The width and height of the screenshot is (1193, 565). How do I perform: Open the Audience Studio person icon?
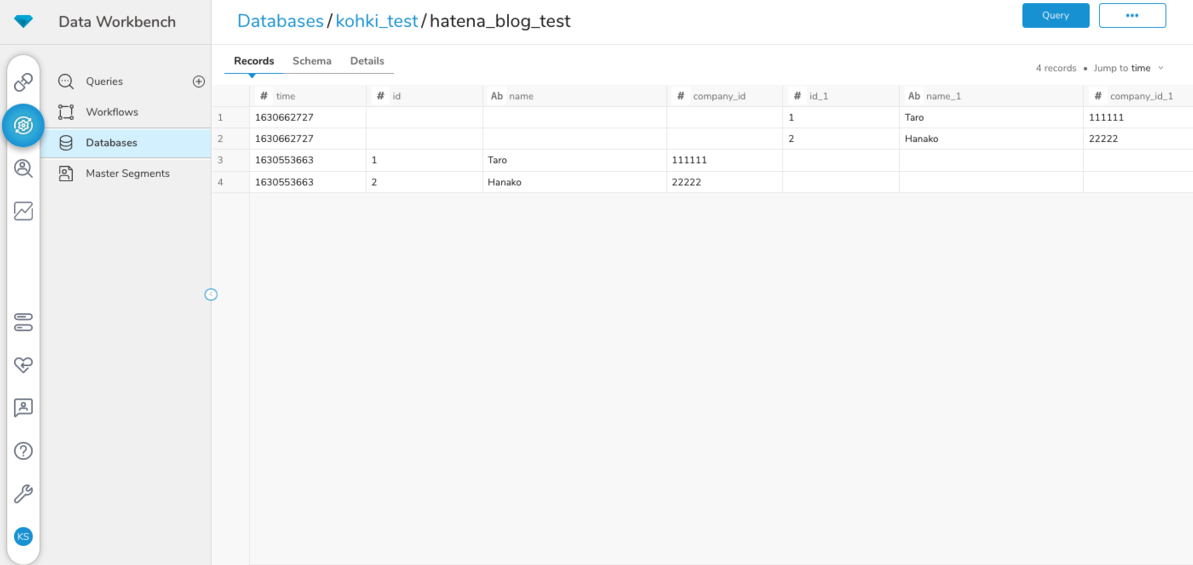coord(23,168)
